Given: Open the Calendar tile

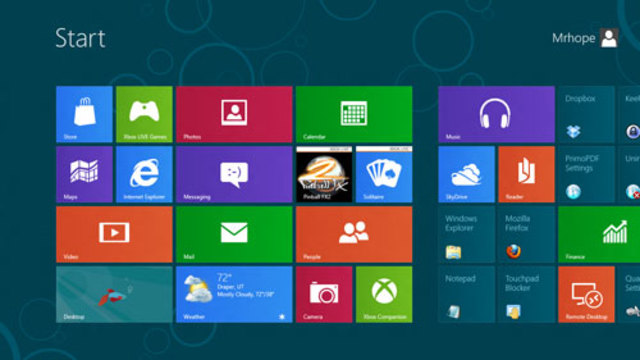Looking at the screenshot, I should 354,114.
